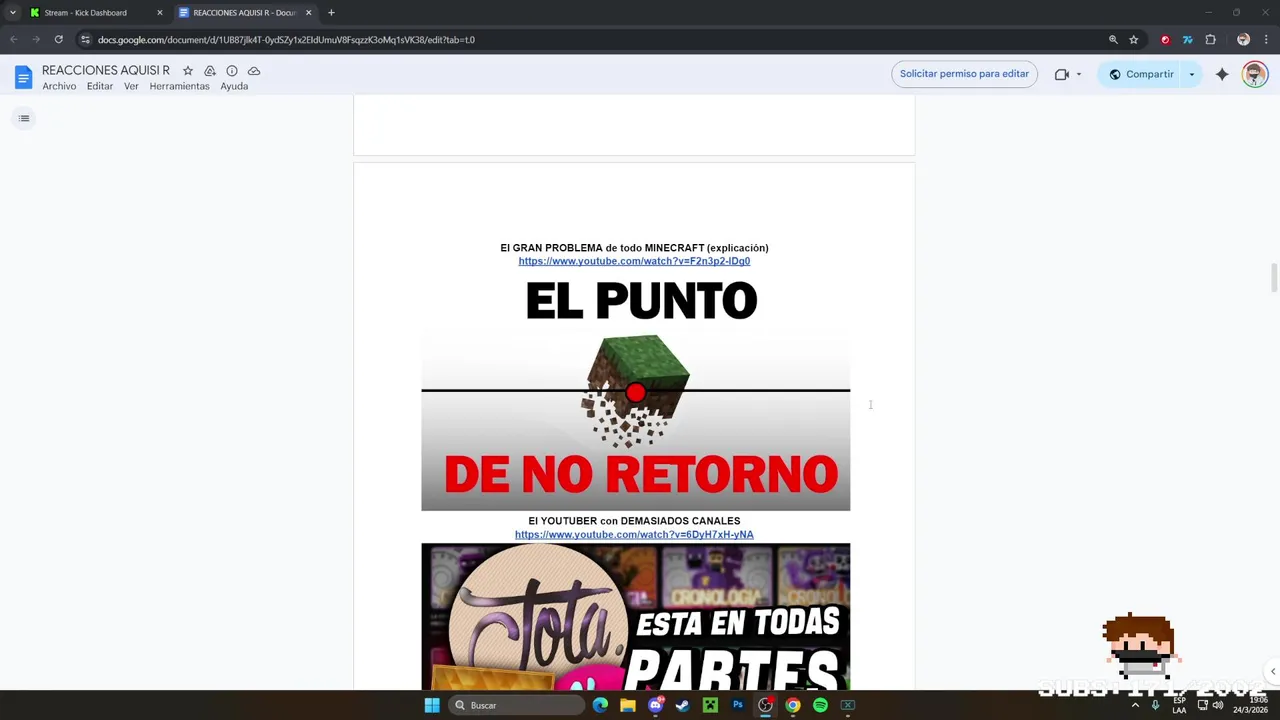Open the blue 7TV extension icon
The height and width of the screenshot is (720, 1280).
click(1187, 40)
